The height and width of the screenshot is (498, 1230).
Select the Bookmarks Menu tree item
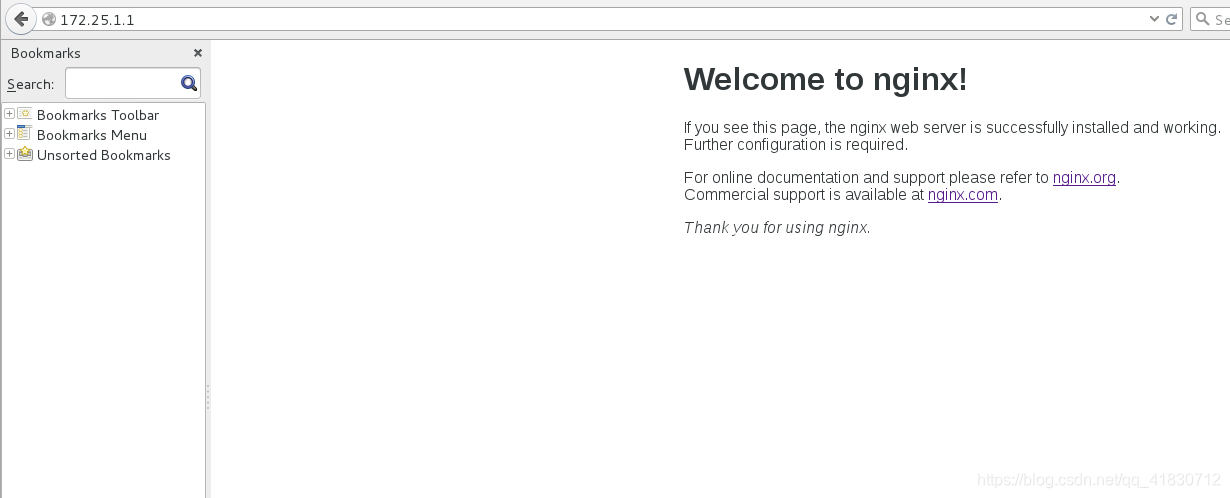(x=92, y=135)
